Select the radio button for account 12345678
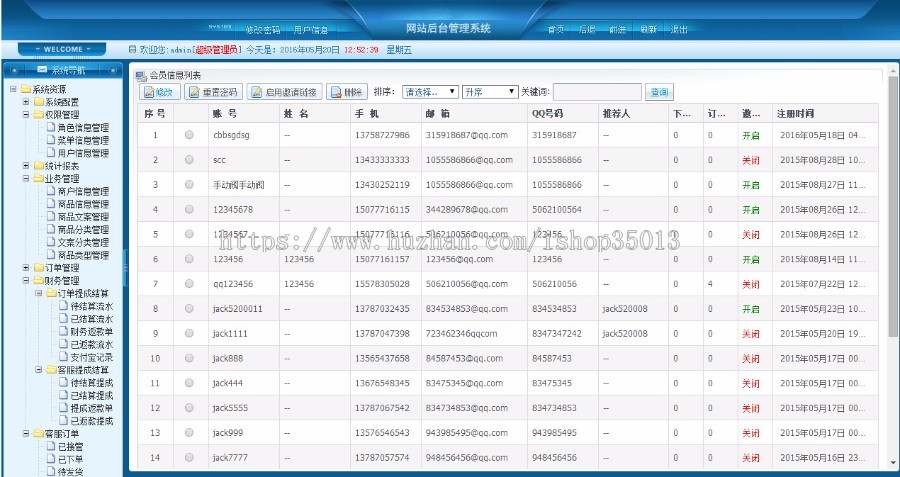The height and width of the screenshot is (477, 900). (x=189, y=209)
